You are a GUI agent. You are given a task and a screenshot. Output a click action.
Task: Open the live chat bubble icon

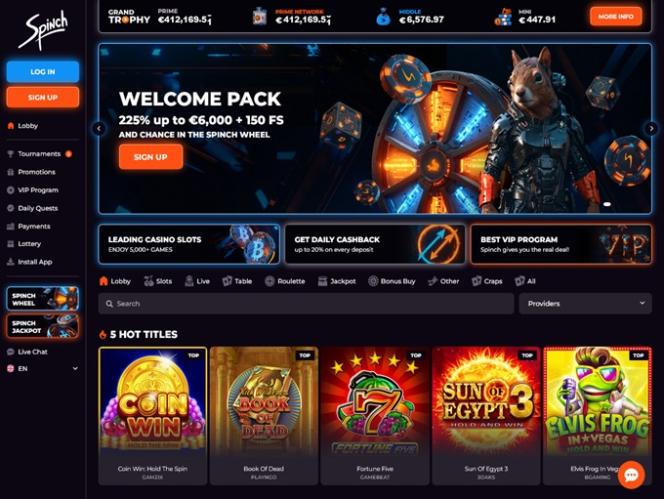click(x=631, y=475)
